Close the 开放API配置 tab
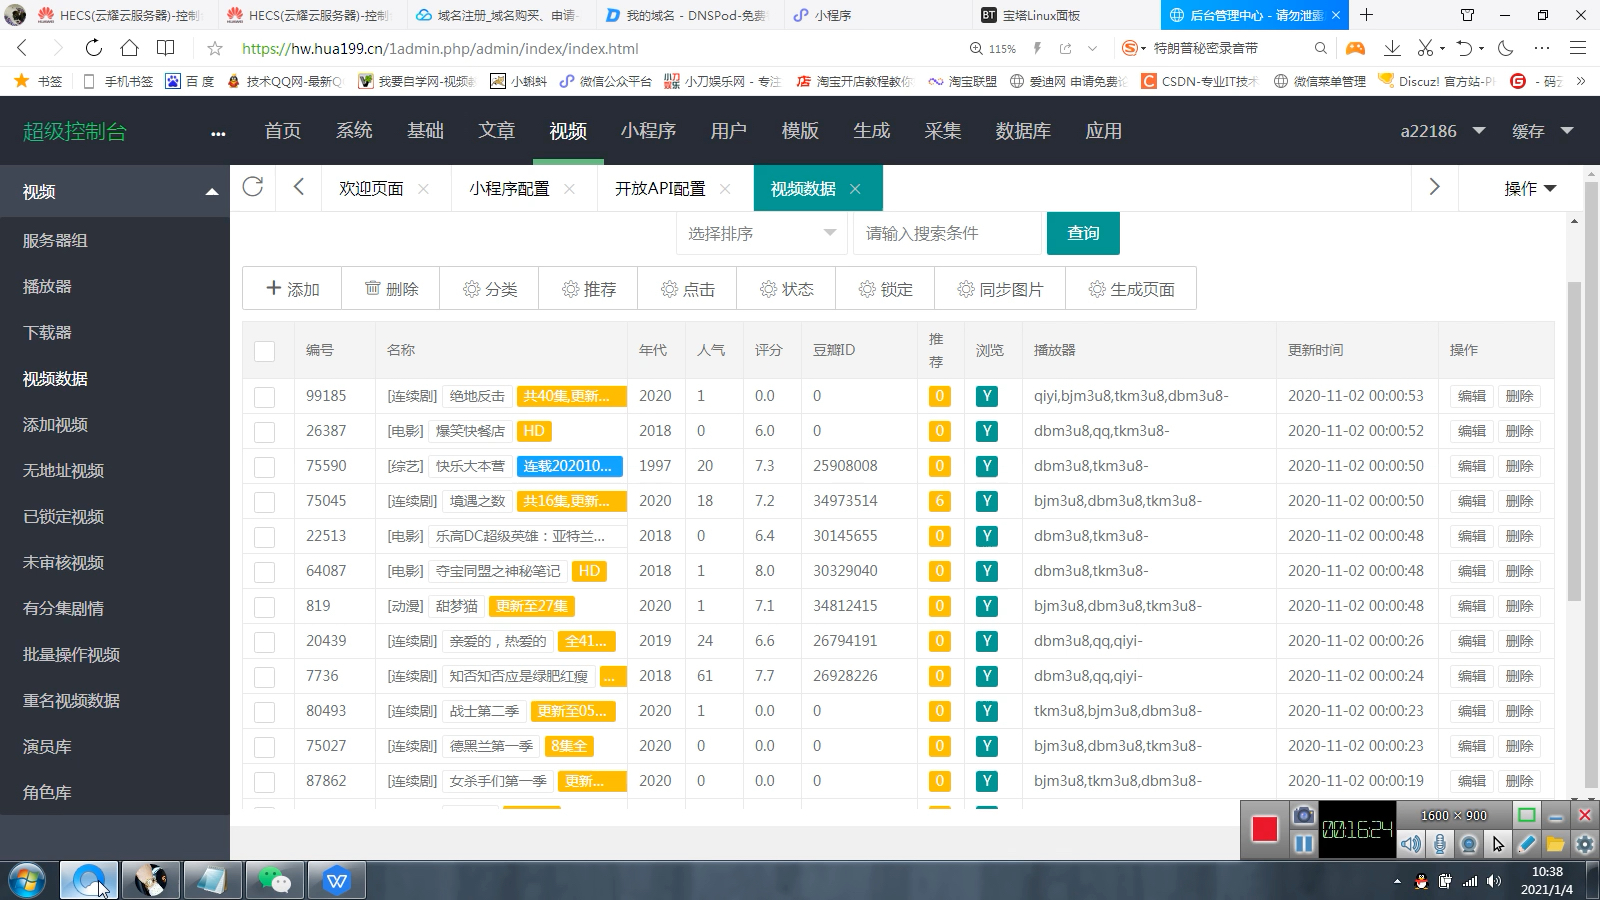 click(x=725, y=188)
